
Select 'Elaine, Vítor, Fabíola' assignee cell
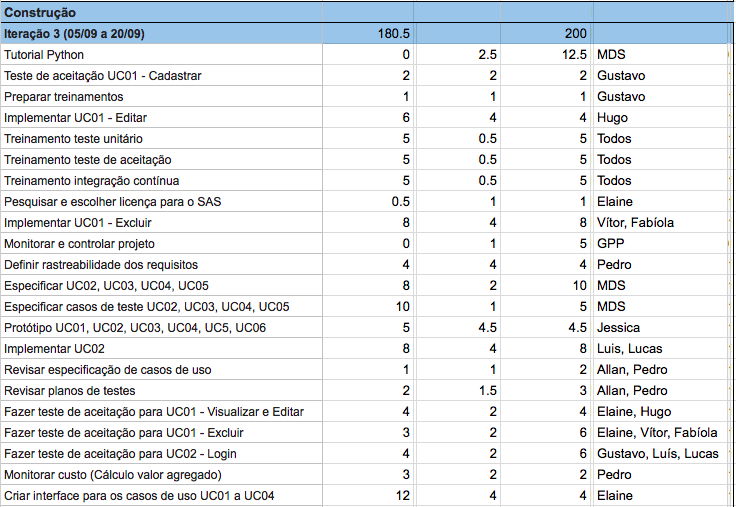[660, 433]
